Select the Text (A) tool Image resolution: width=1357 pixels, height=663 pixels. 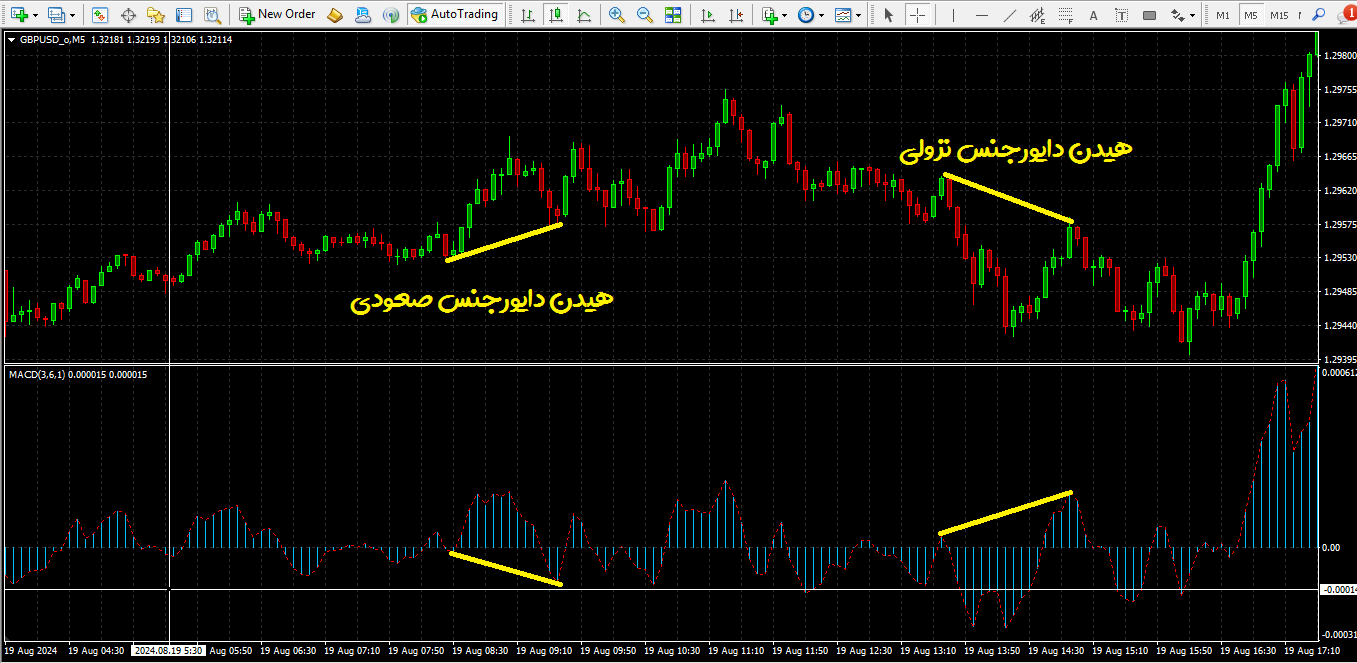click(x=1093, y=15)
